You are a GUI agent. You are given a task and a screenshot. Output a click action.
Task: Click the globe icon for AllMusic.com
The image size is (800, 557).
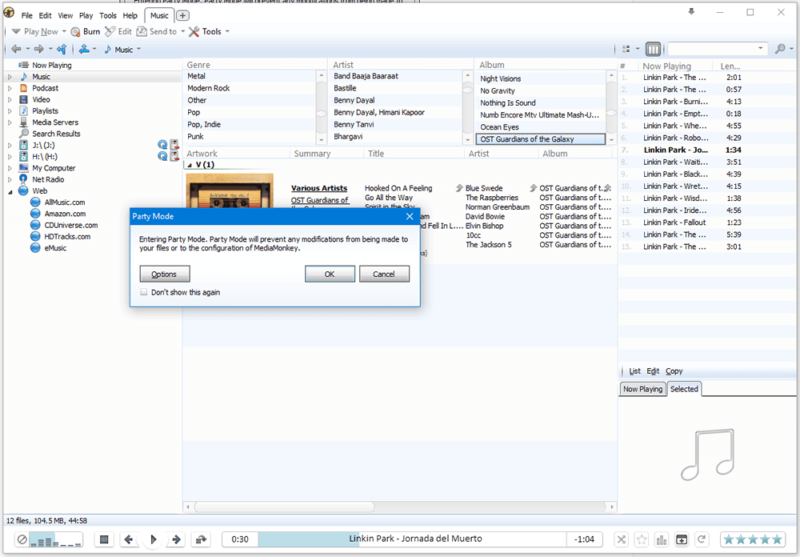pos(35,202)
